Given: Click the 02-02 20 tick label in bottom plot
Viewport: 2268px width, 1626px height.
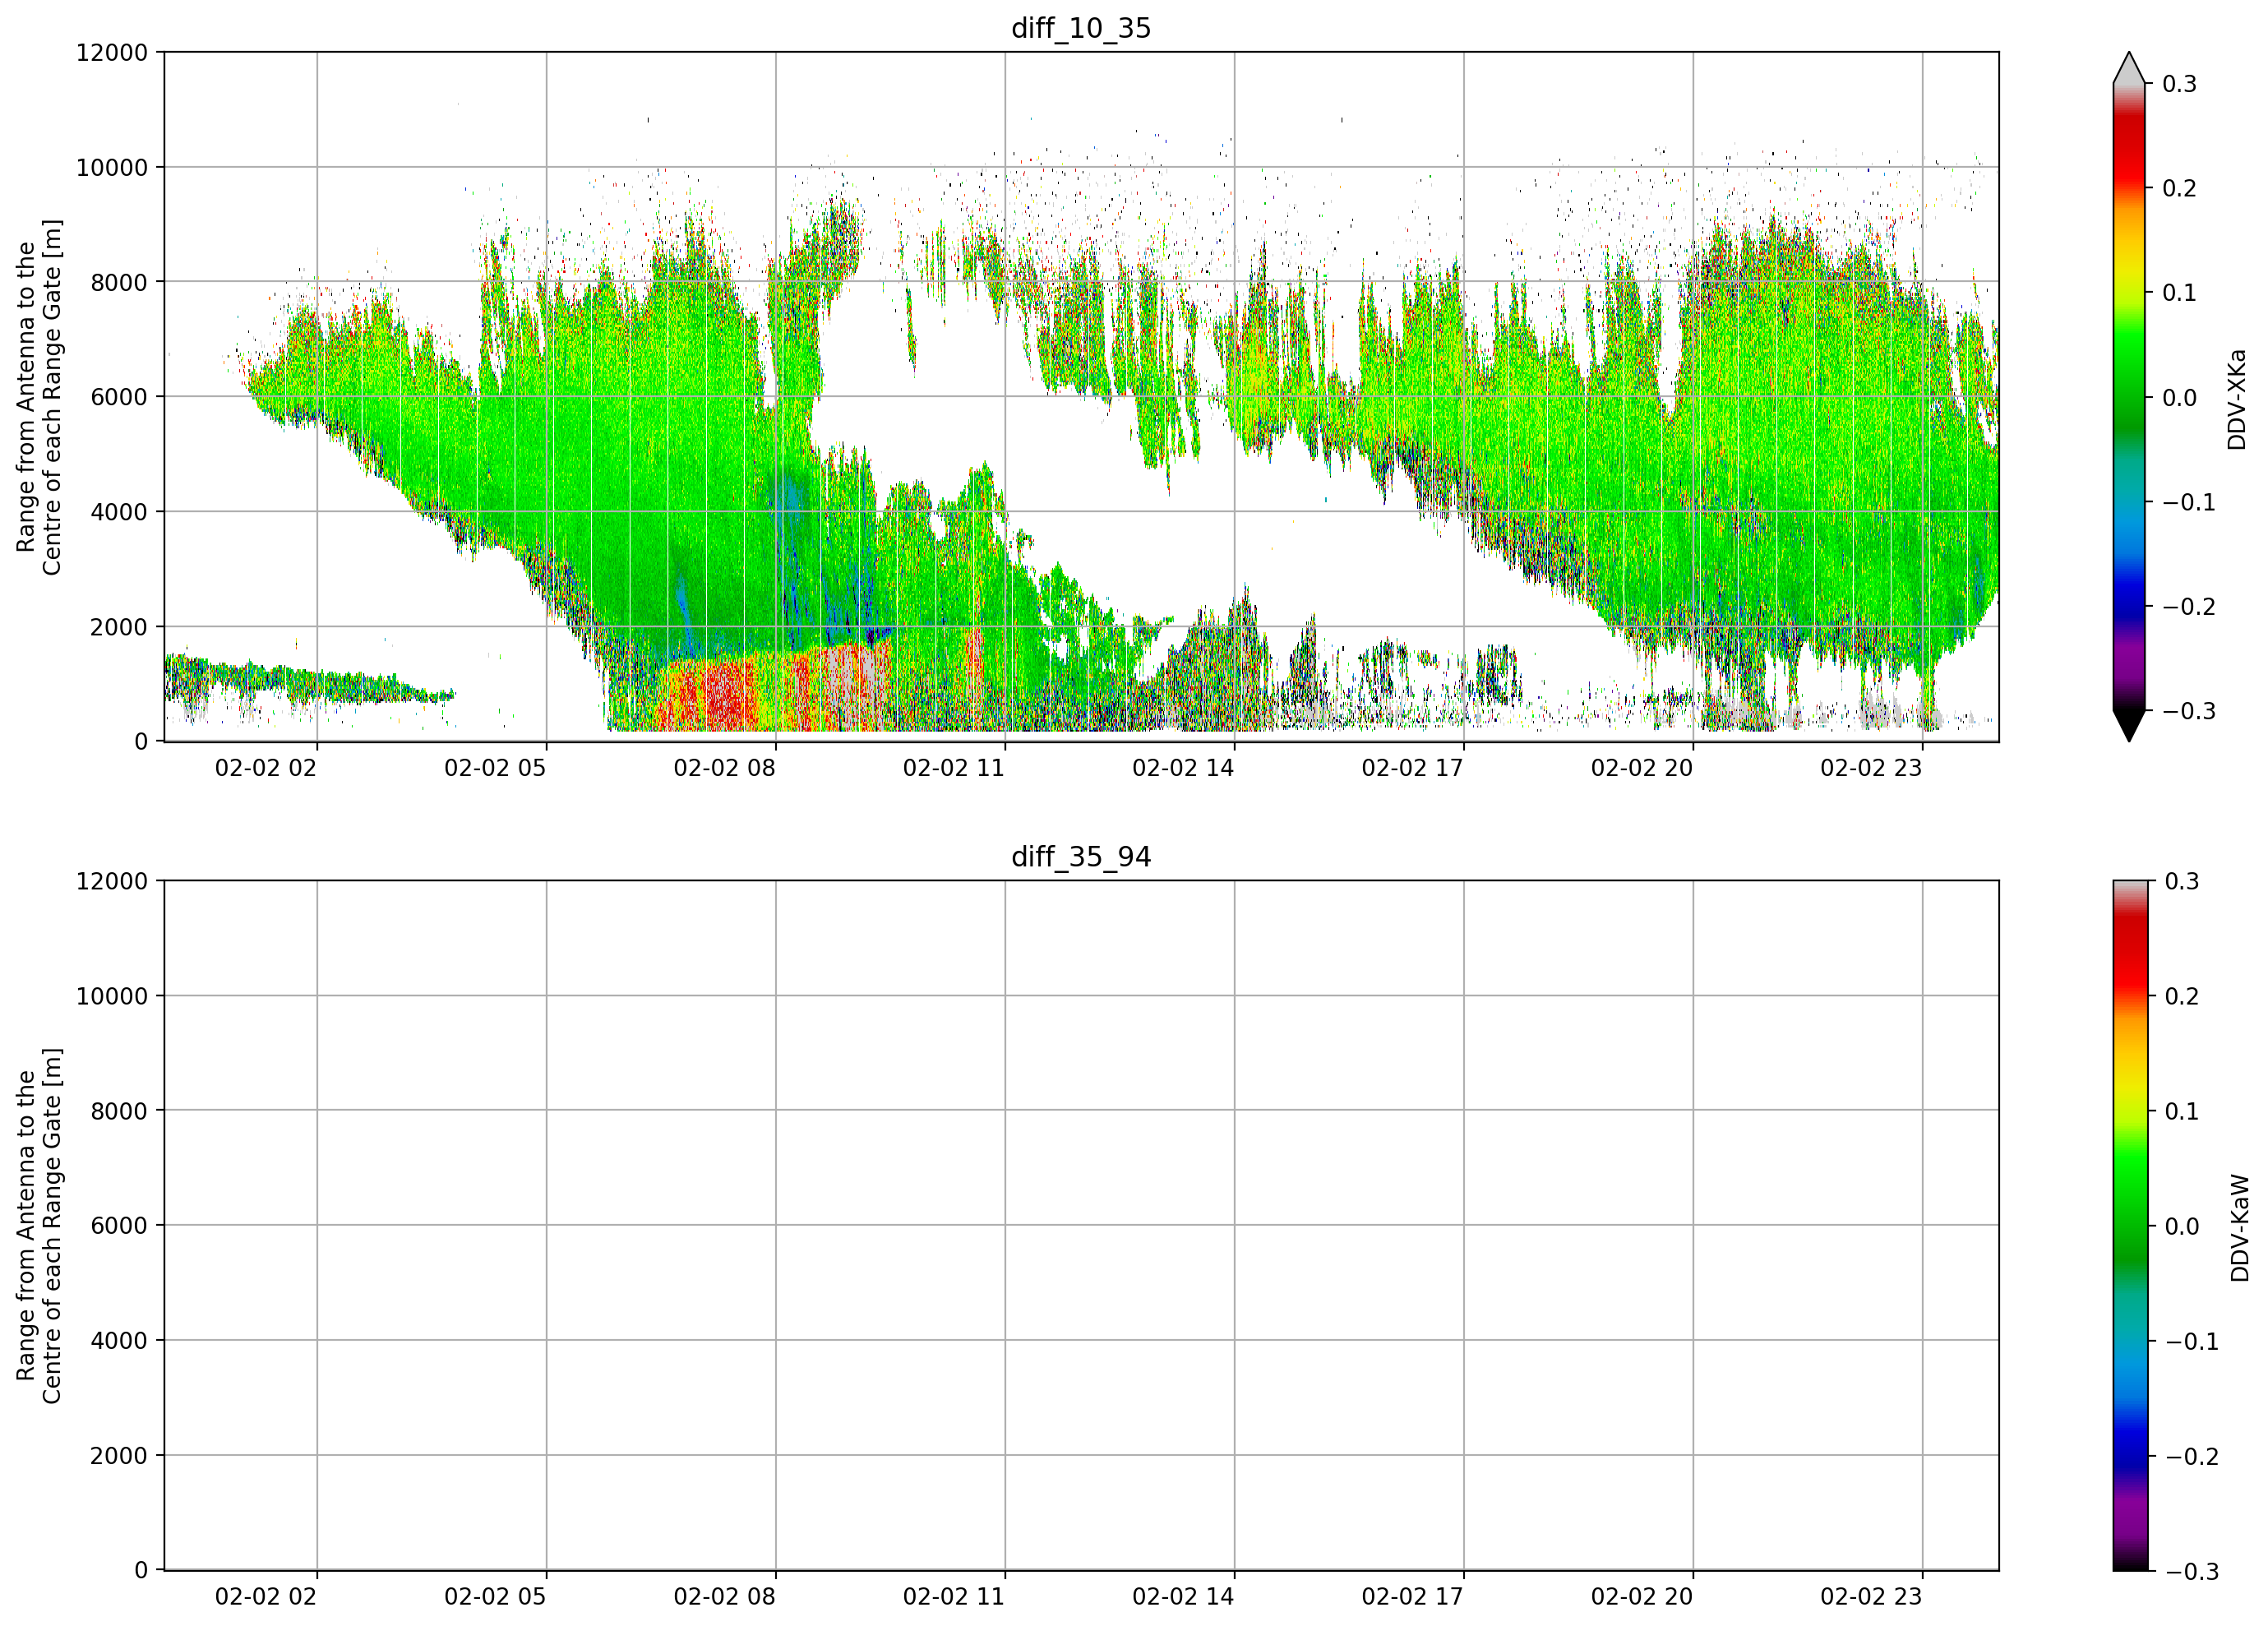Looking at the screenshot, I should coord(1642,1597).
